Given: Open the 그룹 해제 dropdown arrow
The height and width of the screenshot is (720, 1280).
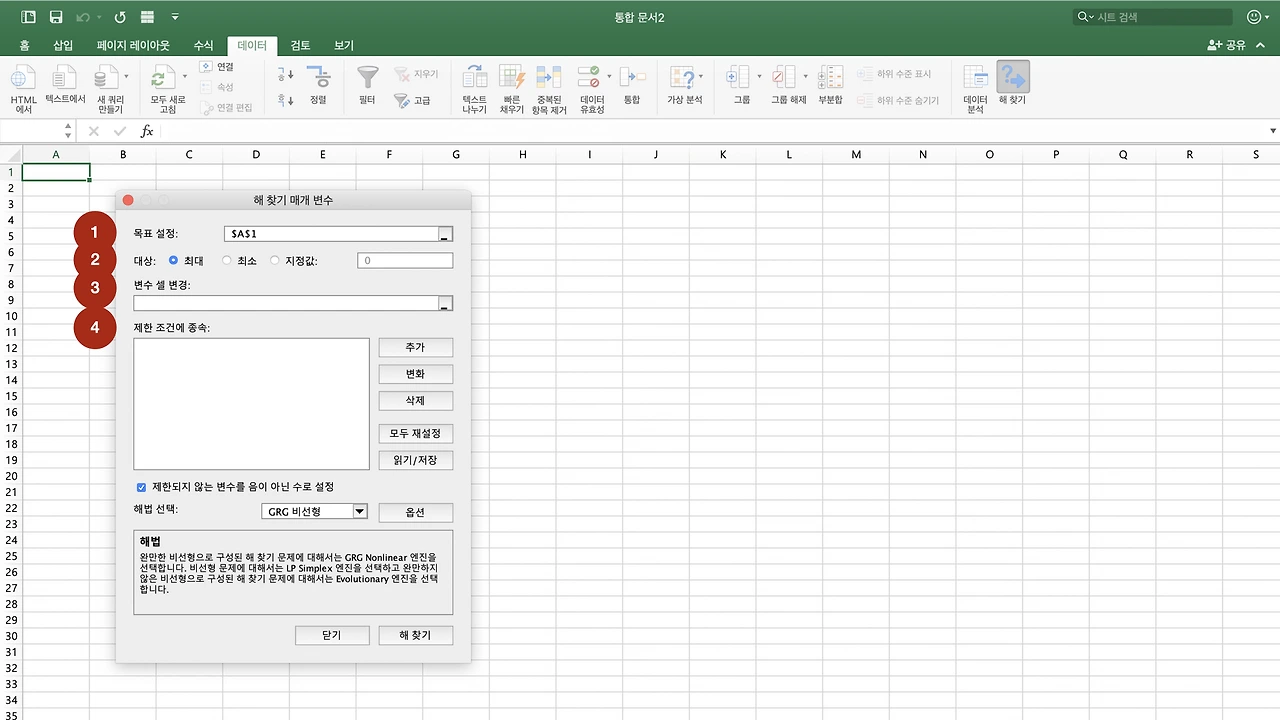Looking at the screenshot, I should [805, 76].
